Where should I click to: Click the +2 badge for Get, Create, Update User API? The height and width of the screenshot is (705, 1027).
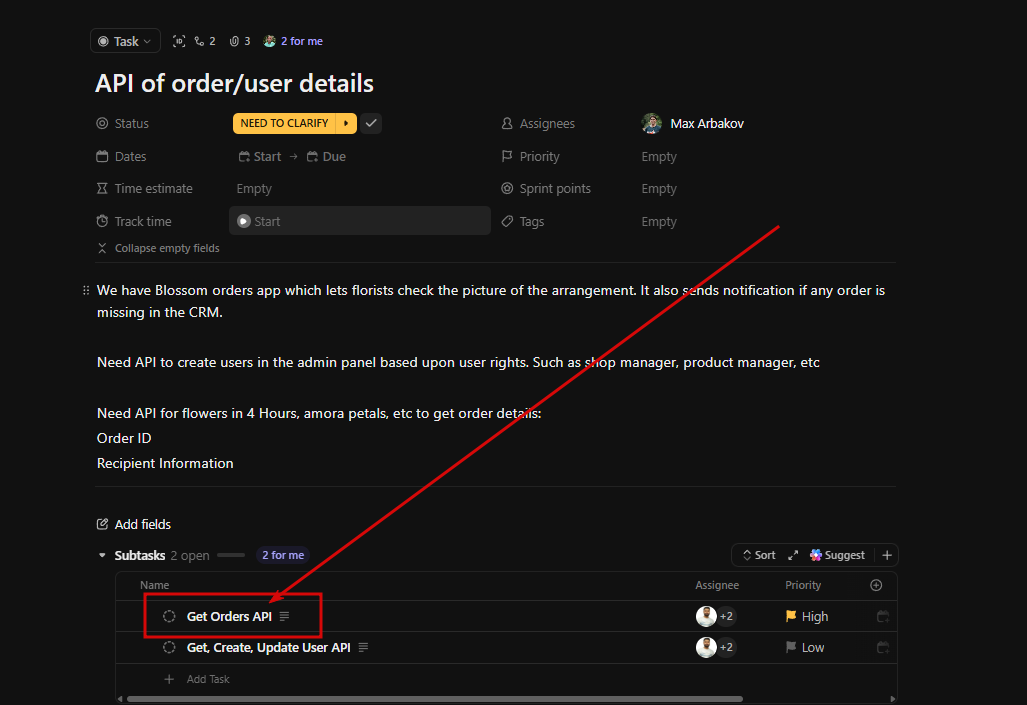click(x=726, y=647)
